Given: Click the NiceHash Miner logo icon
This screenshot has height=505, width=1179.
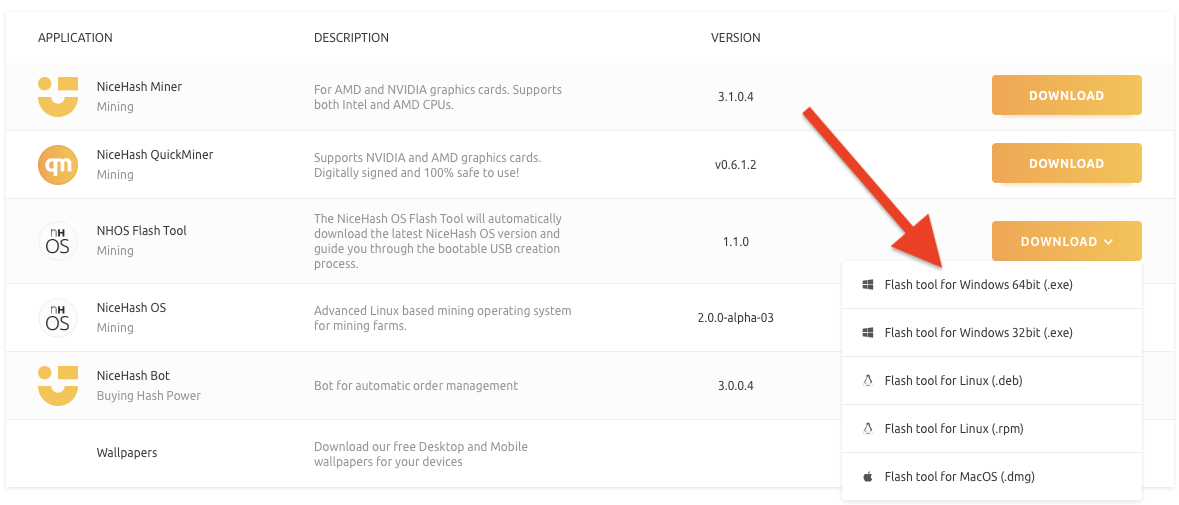Looking at the screenshot, I should tap(58, 96).
